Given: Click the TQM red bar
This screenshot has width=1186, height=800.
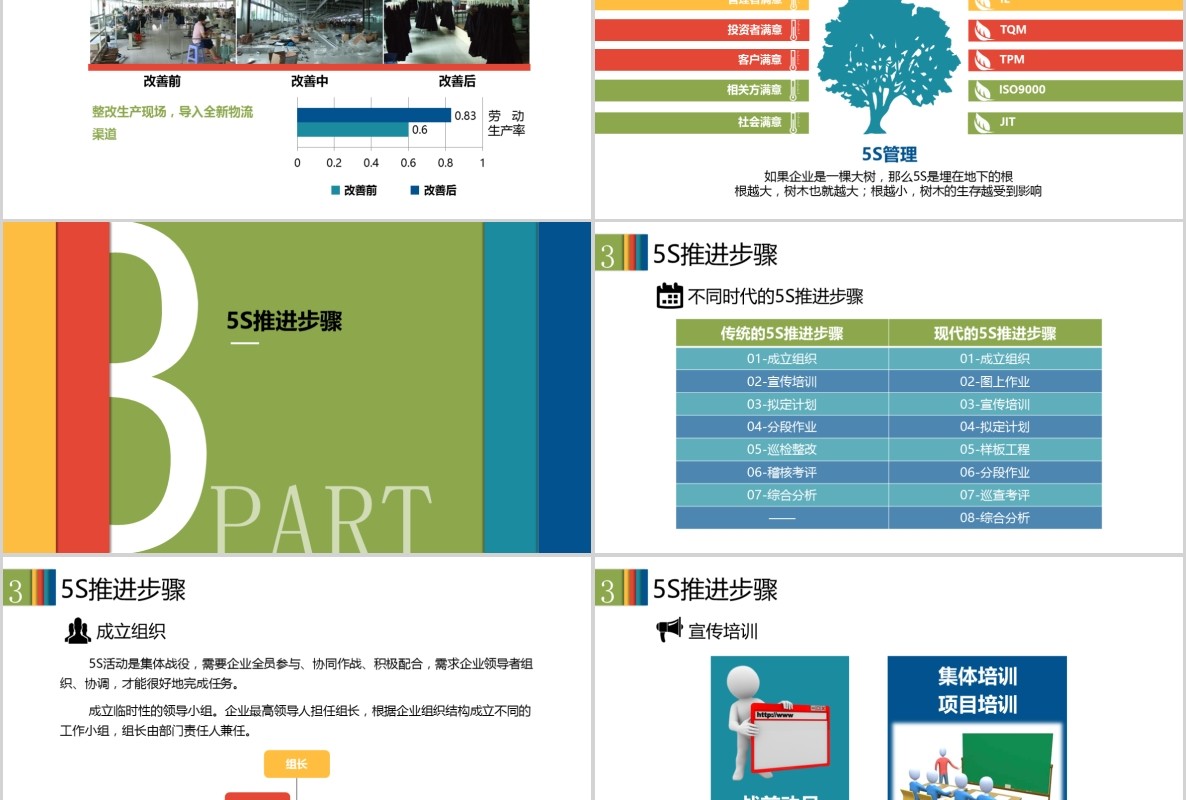Looking at the screenshot, I should (1075, 30).
